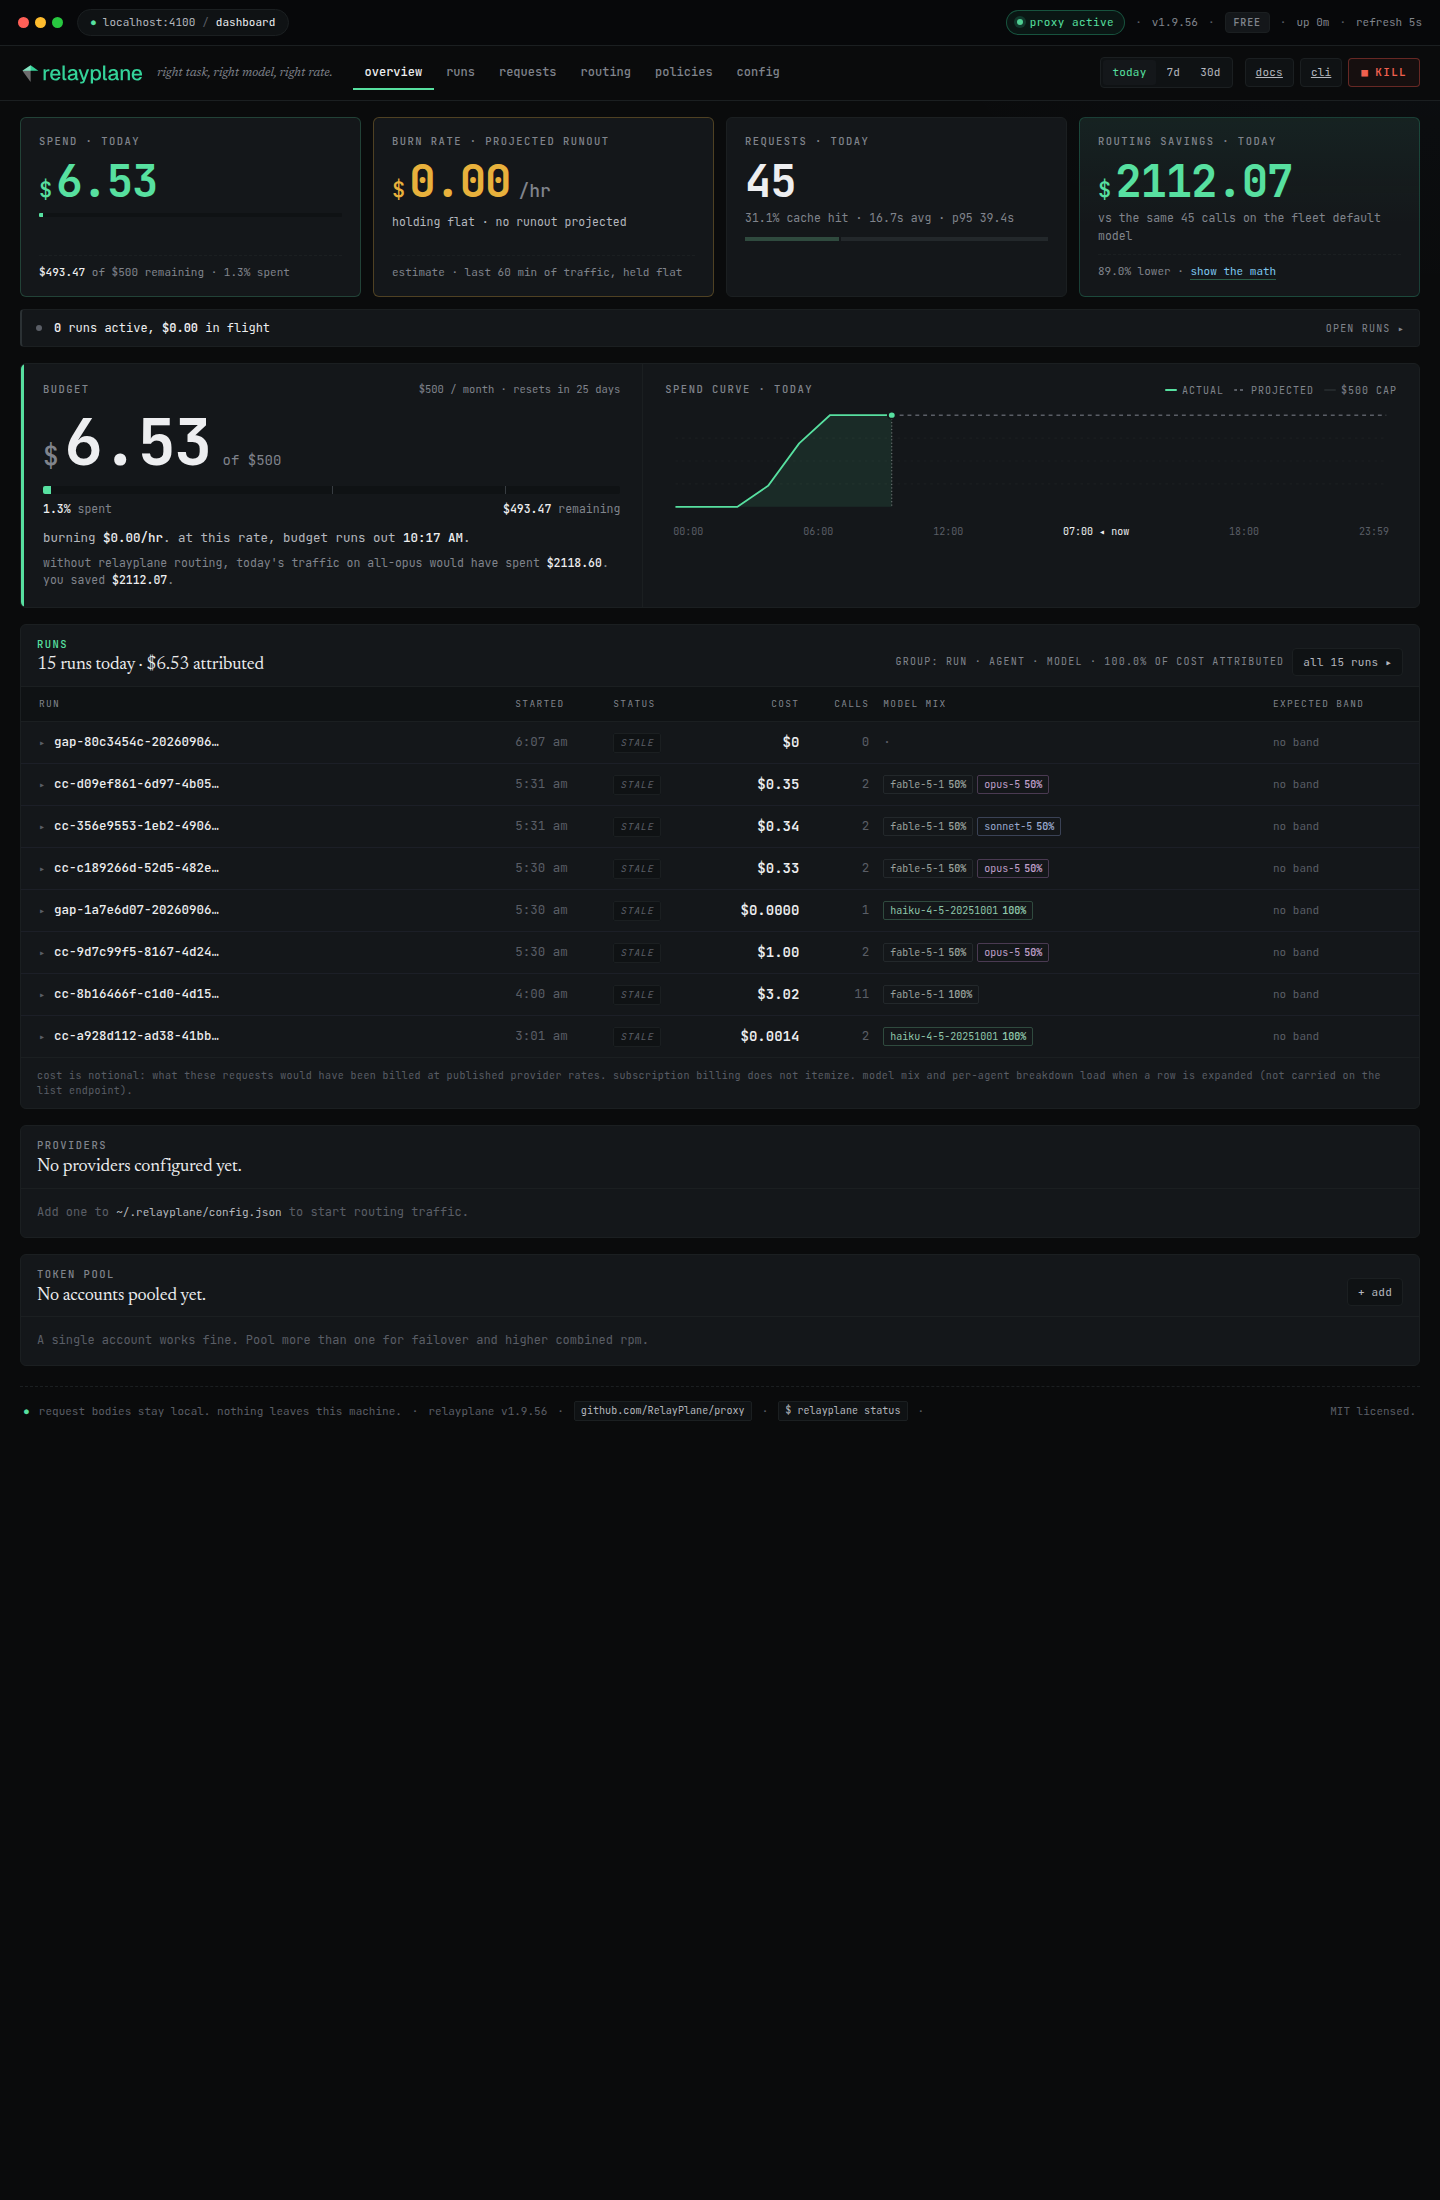Switch time range to 30d
This screenshot has height=2200, width=1440.
click(1210, 73)
